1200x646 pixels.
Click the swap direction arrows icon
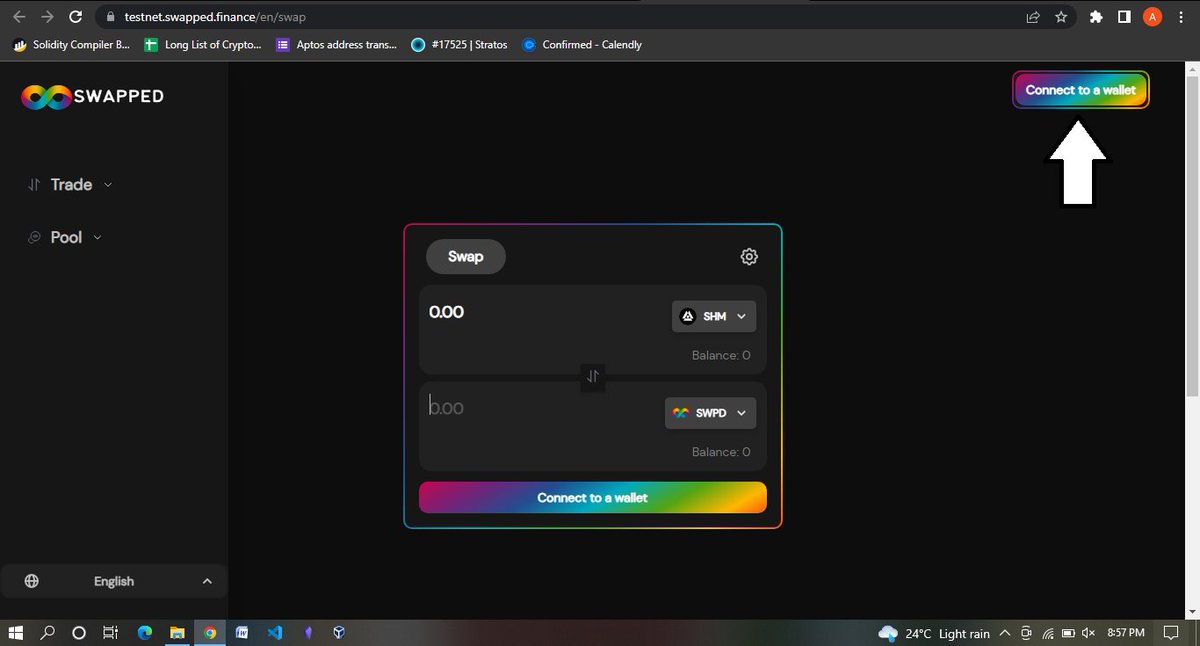click(x=593, y=376)
